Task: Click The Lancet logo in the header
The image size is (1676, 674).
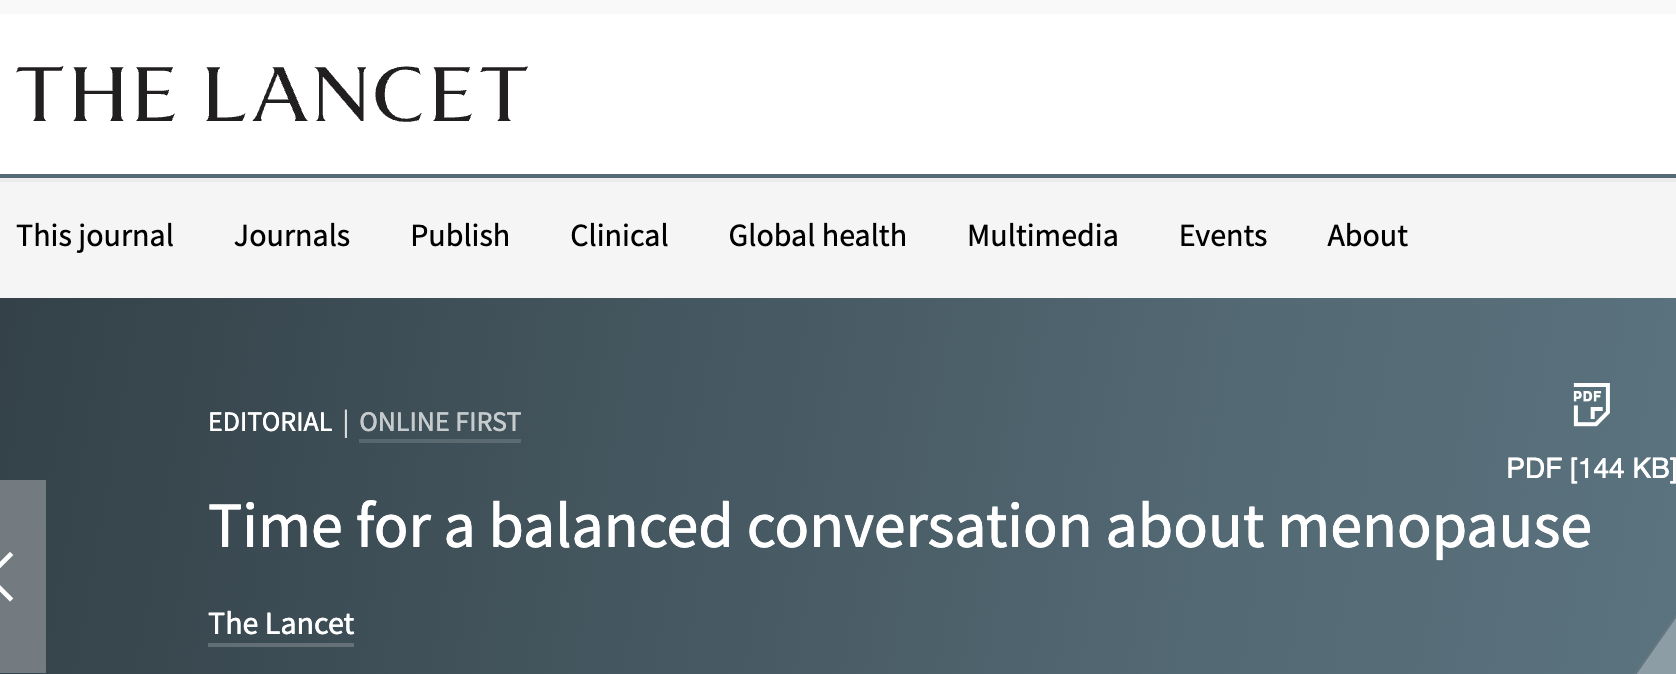Action: point(271,95)
